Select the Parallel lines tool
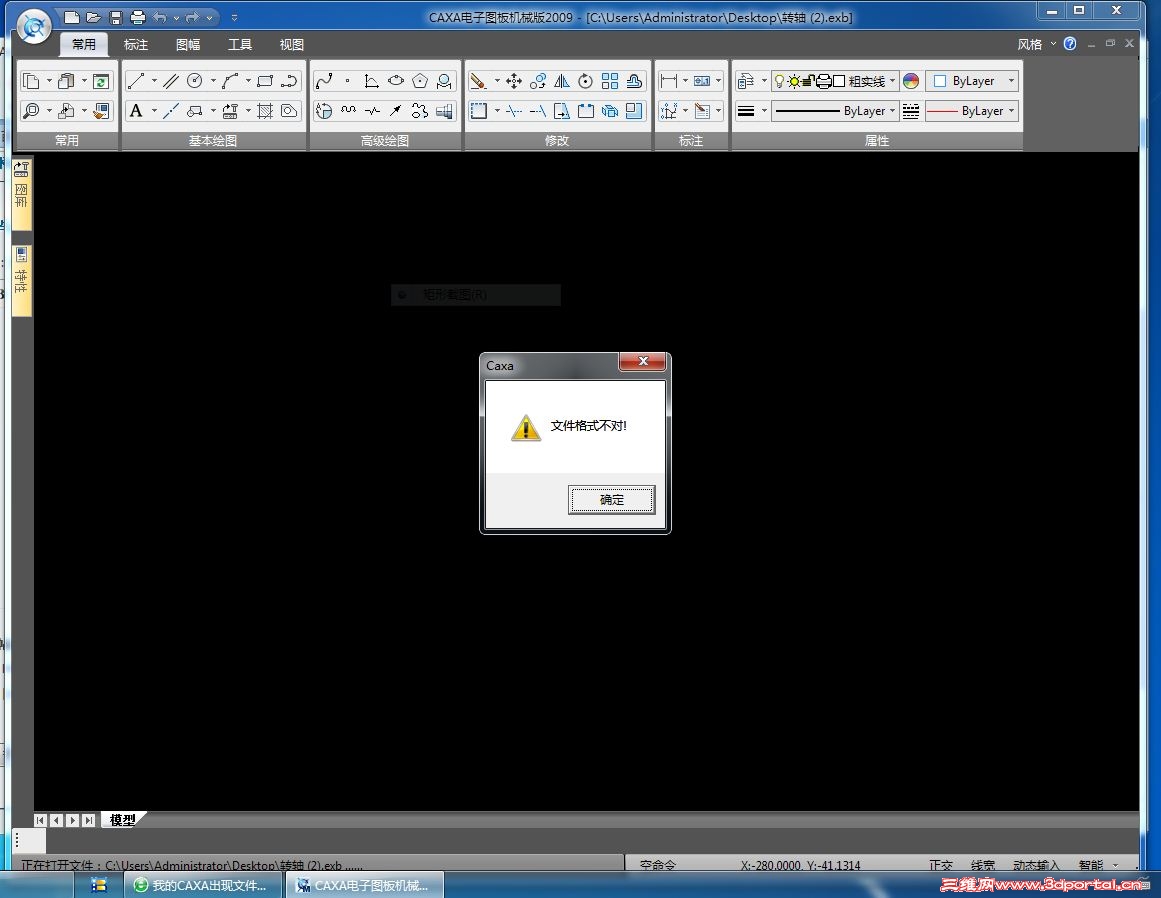1161x898 pixels. pyautogui.click(x=171, y=81)
